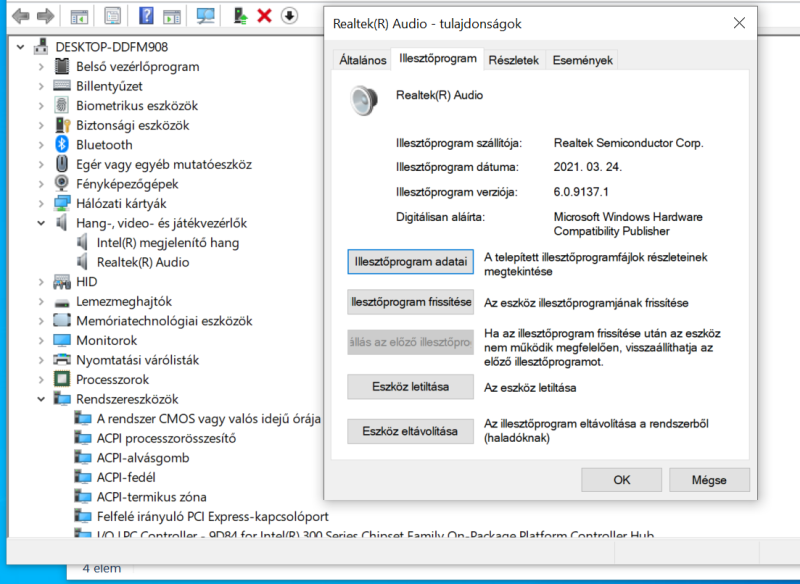
Task: Select the Nyomtatási várólisták printer icon
Action: coord(62,360)
